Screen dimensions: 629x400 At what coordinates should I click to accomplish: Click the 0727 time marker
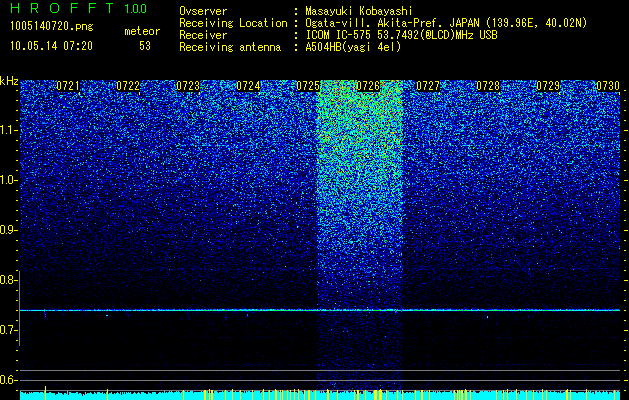tap(428, 86)
